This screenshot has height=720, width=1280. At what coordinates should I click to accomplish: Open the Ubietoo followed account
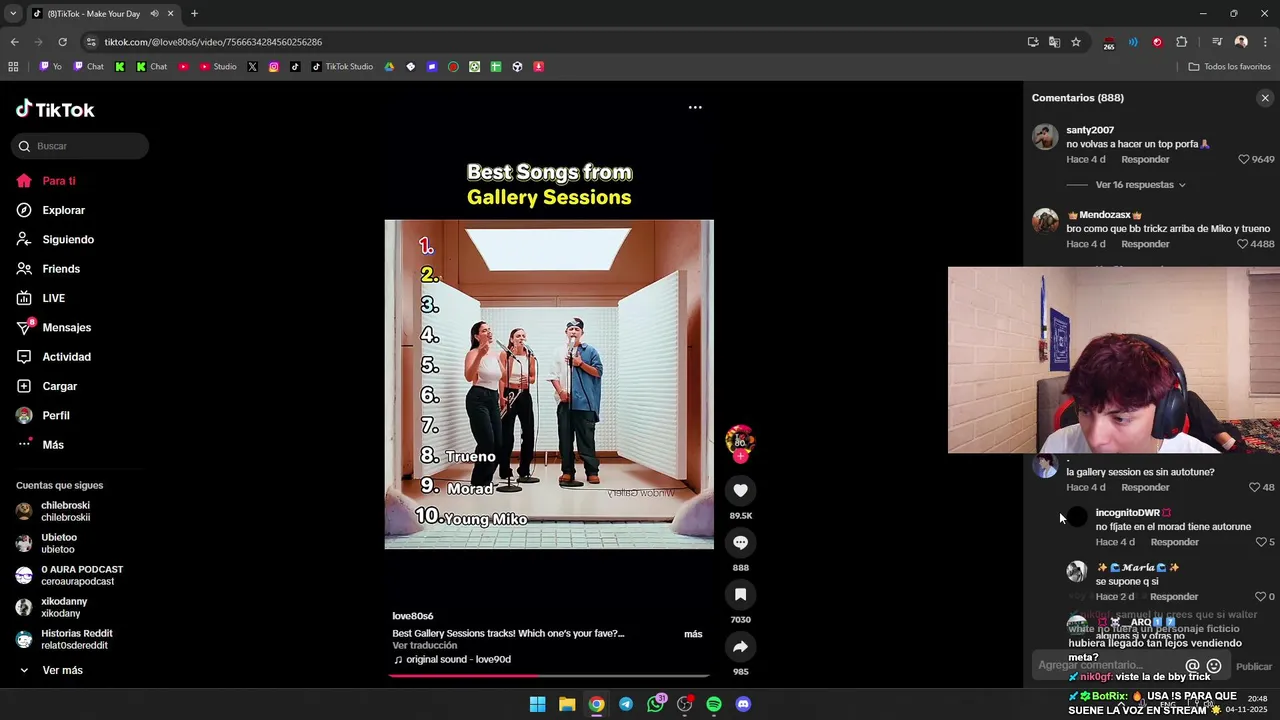[x=58, y=543]
